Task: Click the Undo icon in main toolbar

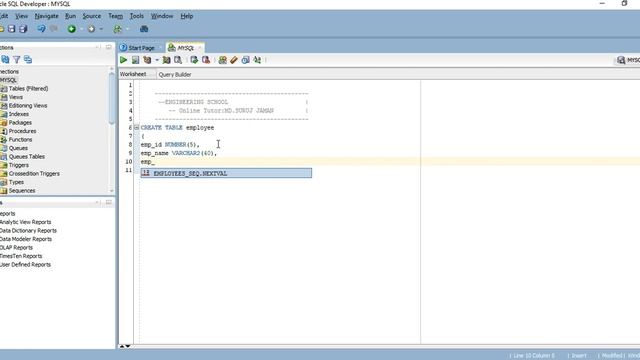Action: coord(41,29)
